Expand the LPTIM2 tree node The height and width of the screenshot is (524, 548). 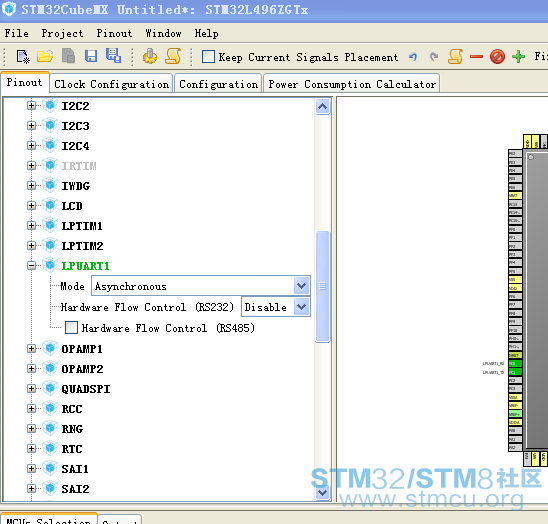coord(31,245)
